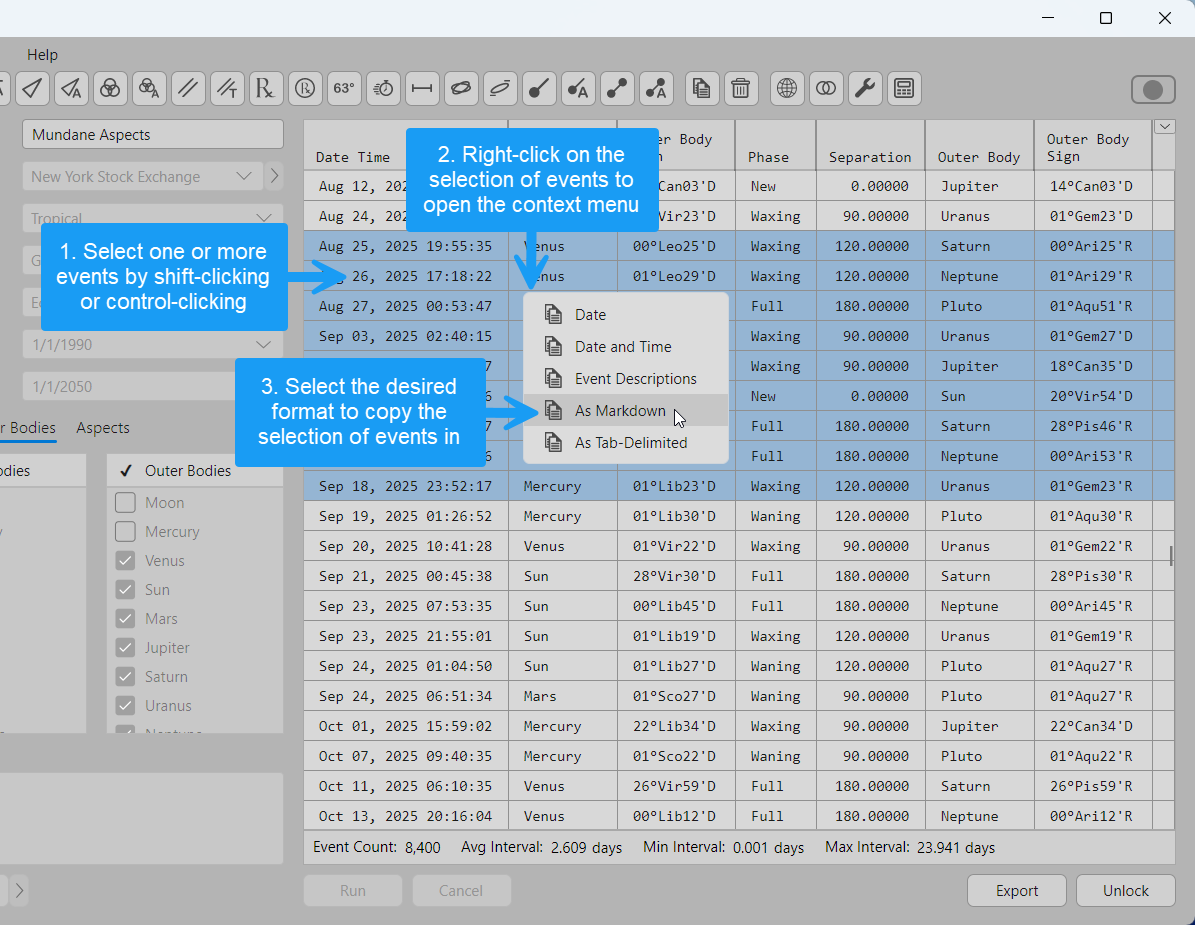This screenshot has height=925, width=1195.
Task: Click the Mundane Aspects name field
Action: click(x=153, y=134)
